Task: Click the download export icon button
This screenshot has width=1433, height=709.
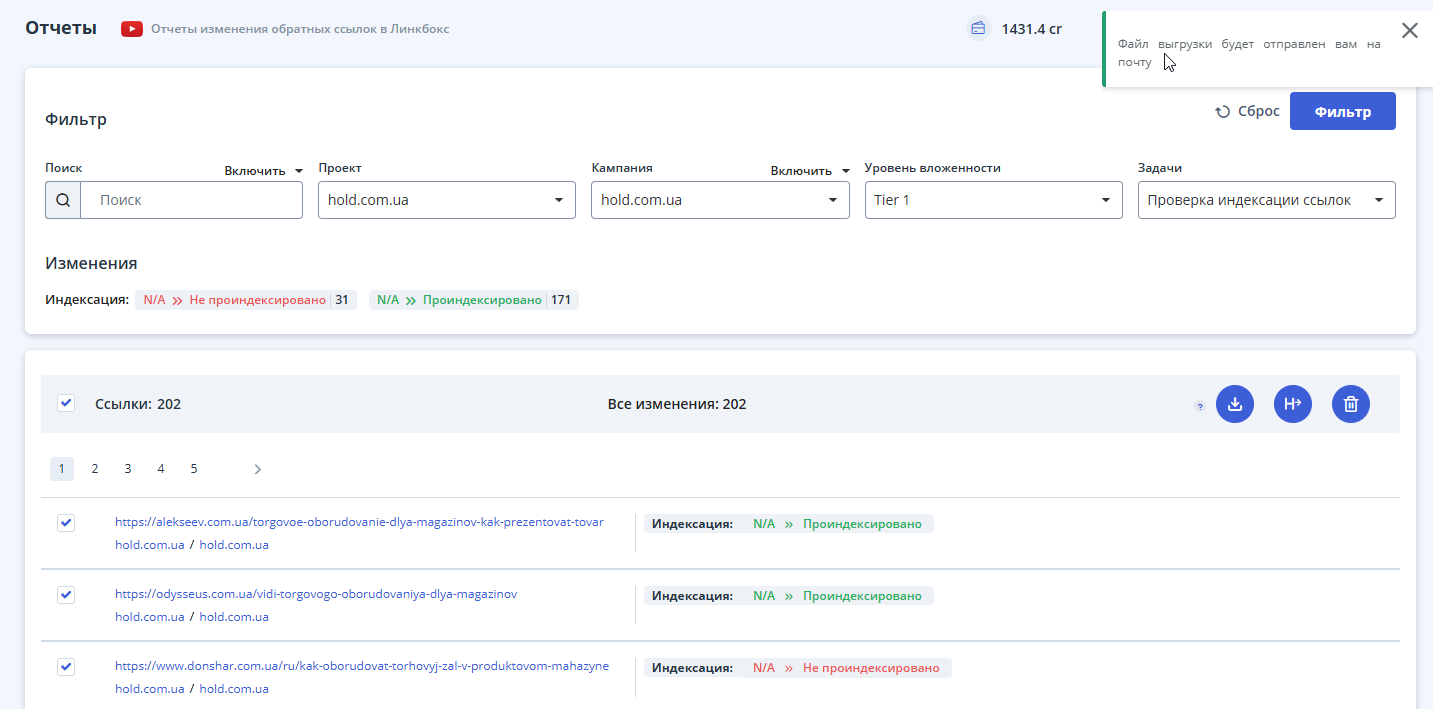Action: (x=1235, y=404)
